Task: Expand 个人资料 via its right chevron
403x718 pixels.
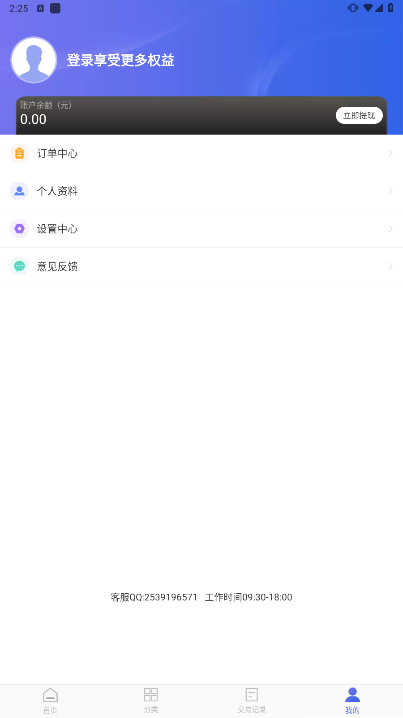Action: (x=391, y=191)
